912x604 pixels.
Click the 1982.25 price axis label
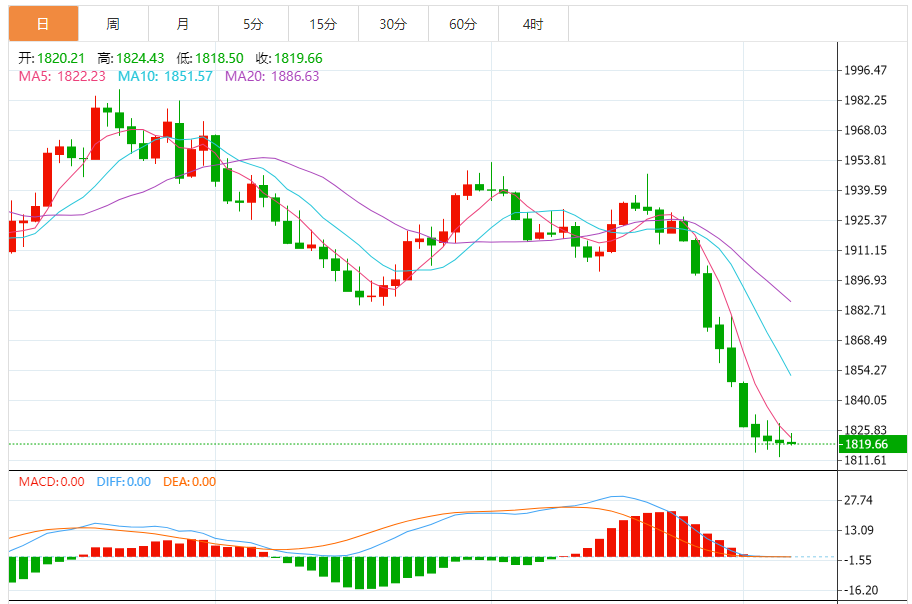[x=865, y=100]
